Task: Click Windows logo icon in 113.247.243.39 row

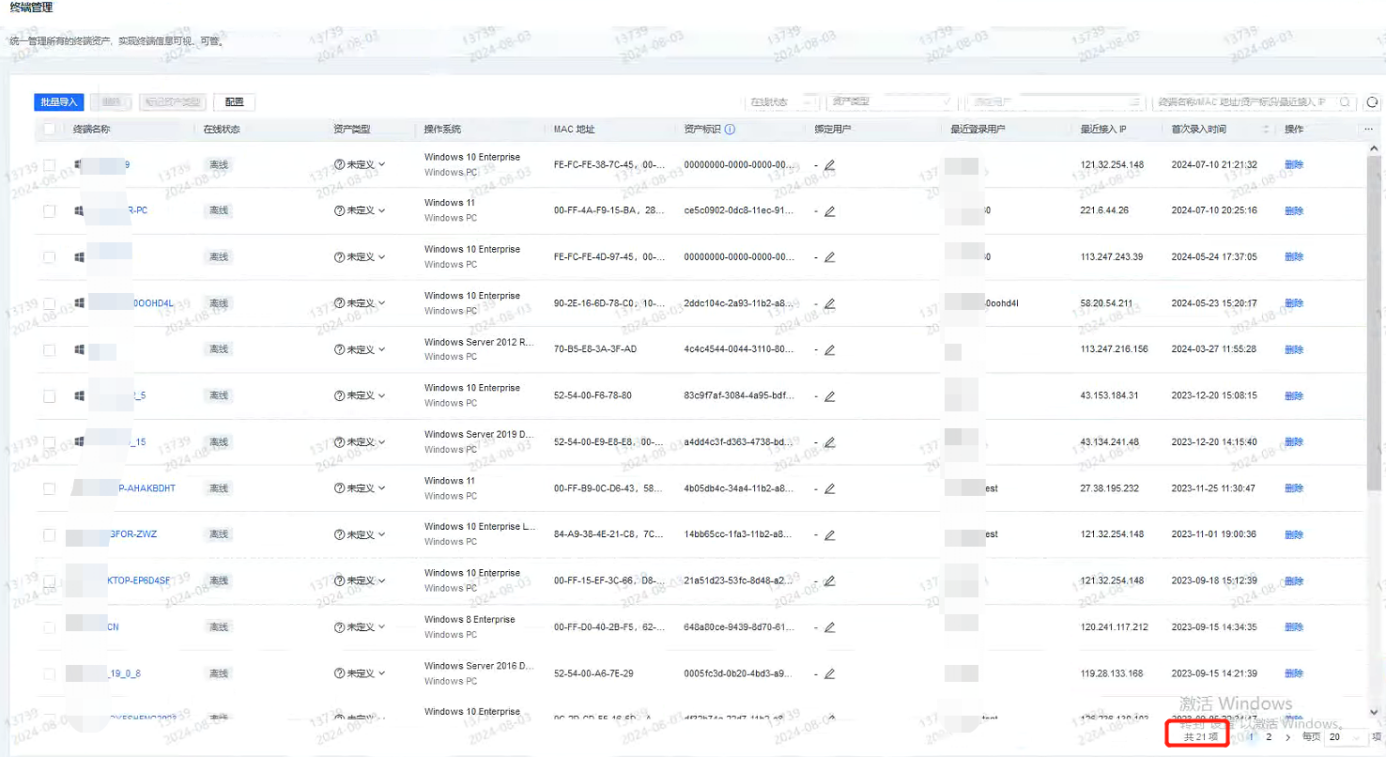Action: click(79, 257)
